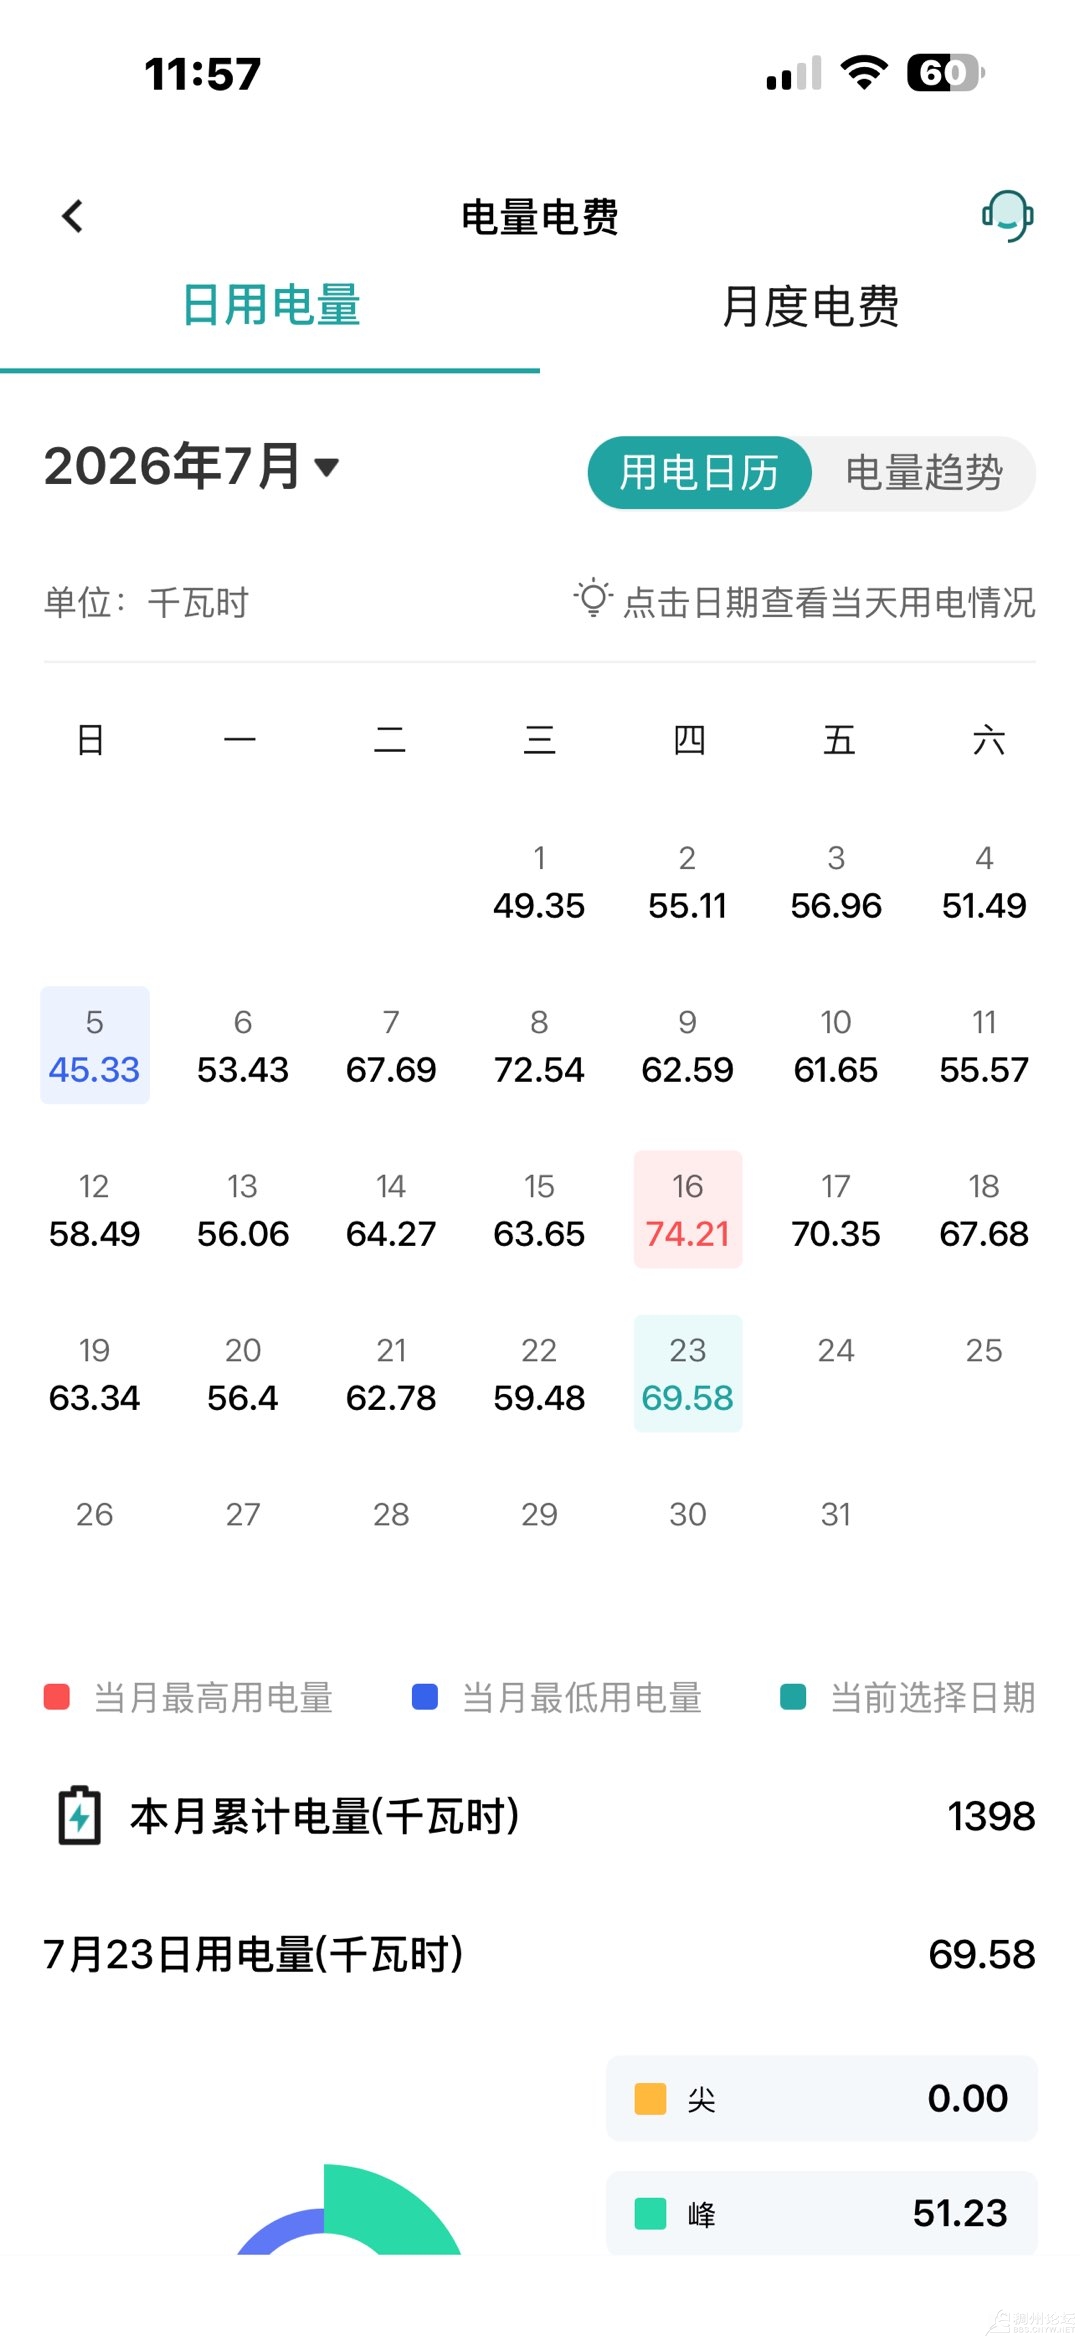Tap blue 当月最低用电量 legend swatch
Screen dimensions: 1080x2341
[x=425, y=1697]
